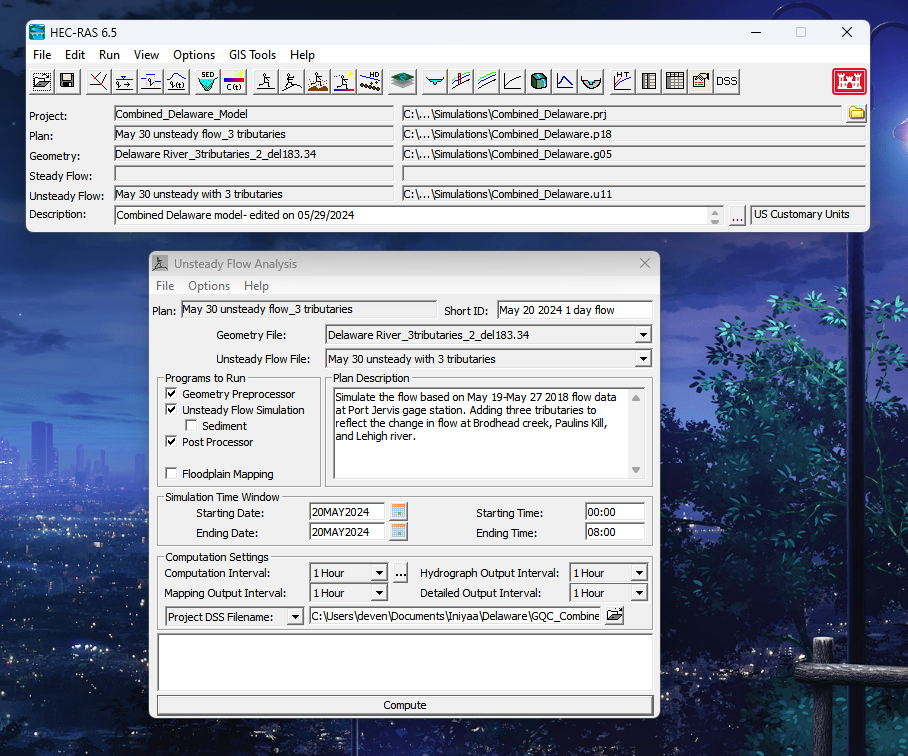Click the Plan Description scrollbar down arrow

coord(636,470)
